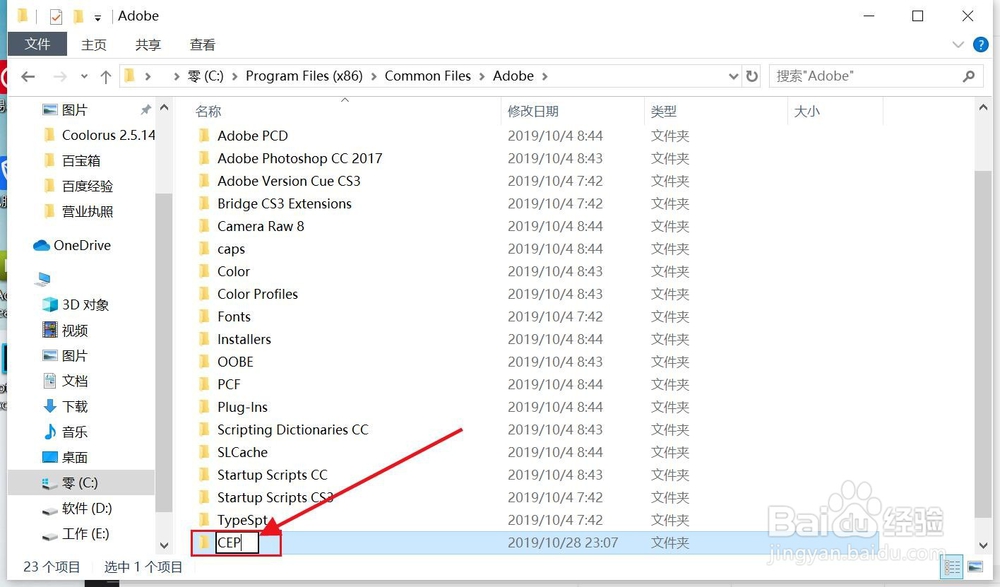Go up one folder level
The image size is (1000, 587).
coord(106,77)
